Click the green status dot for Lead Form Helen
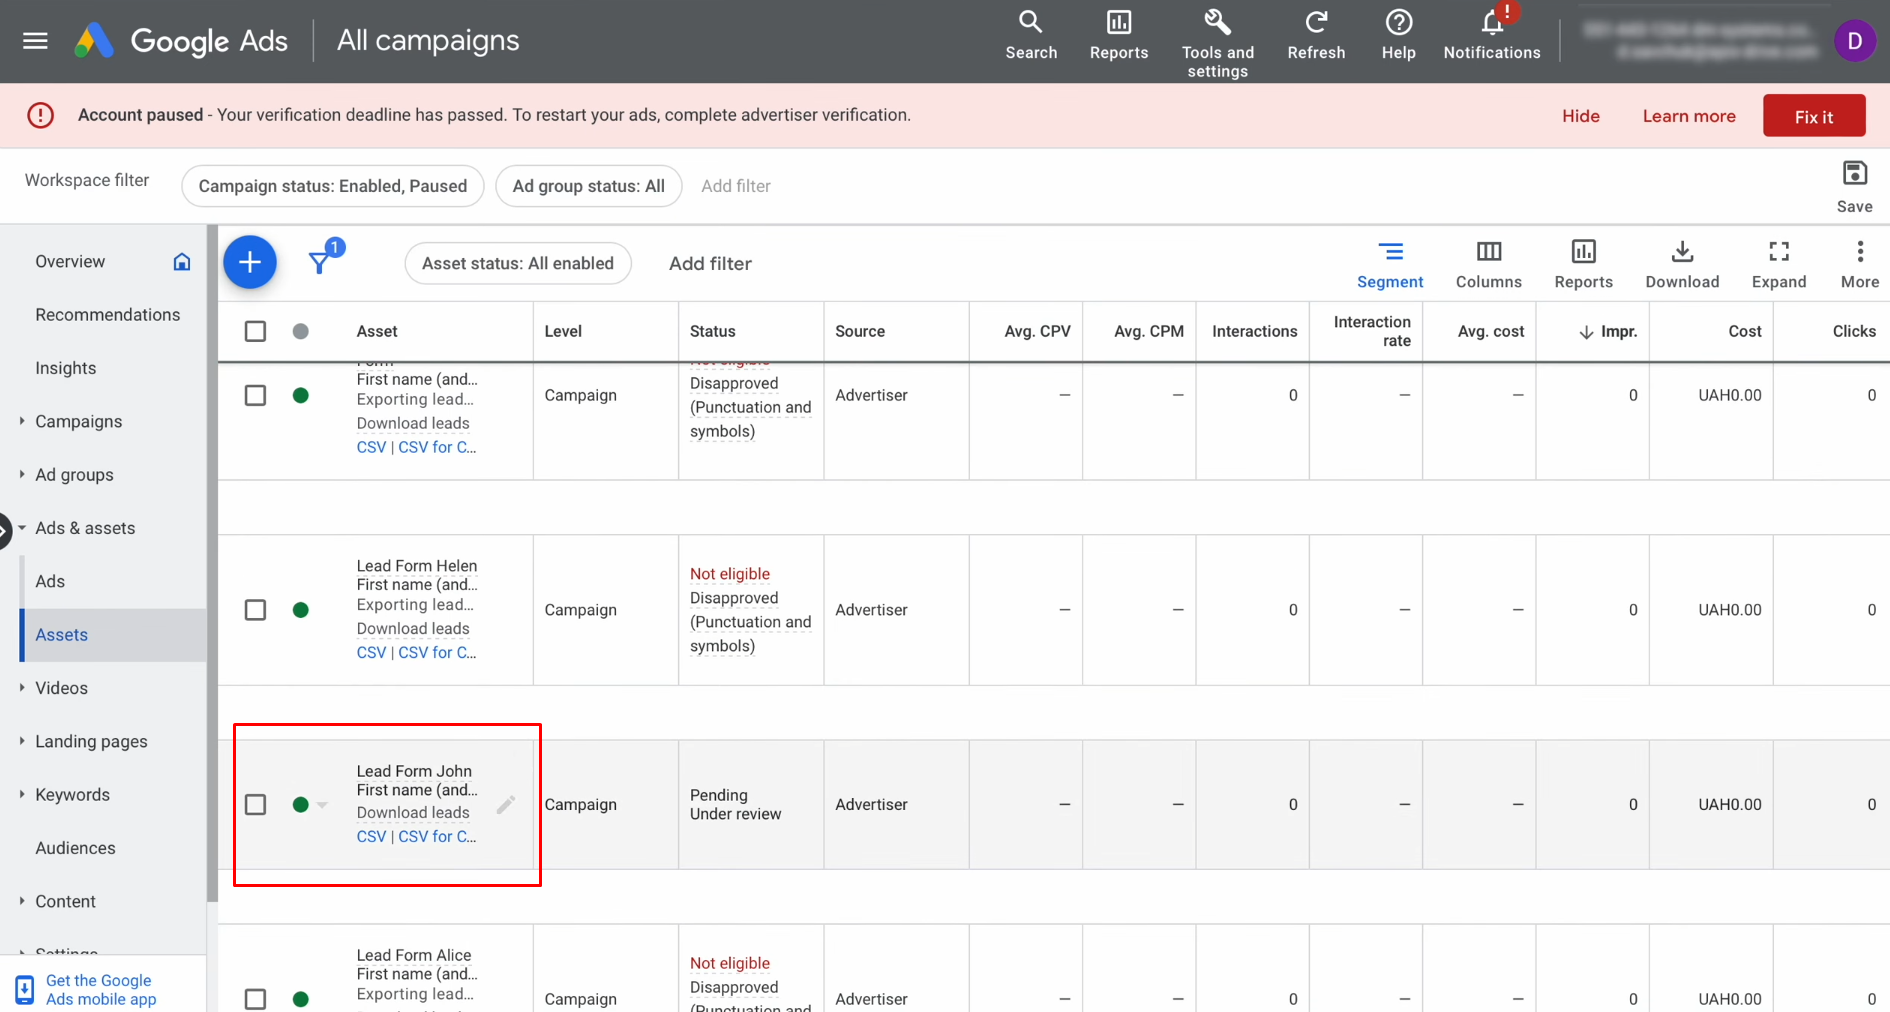 [300, 610]
